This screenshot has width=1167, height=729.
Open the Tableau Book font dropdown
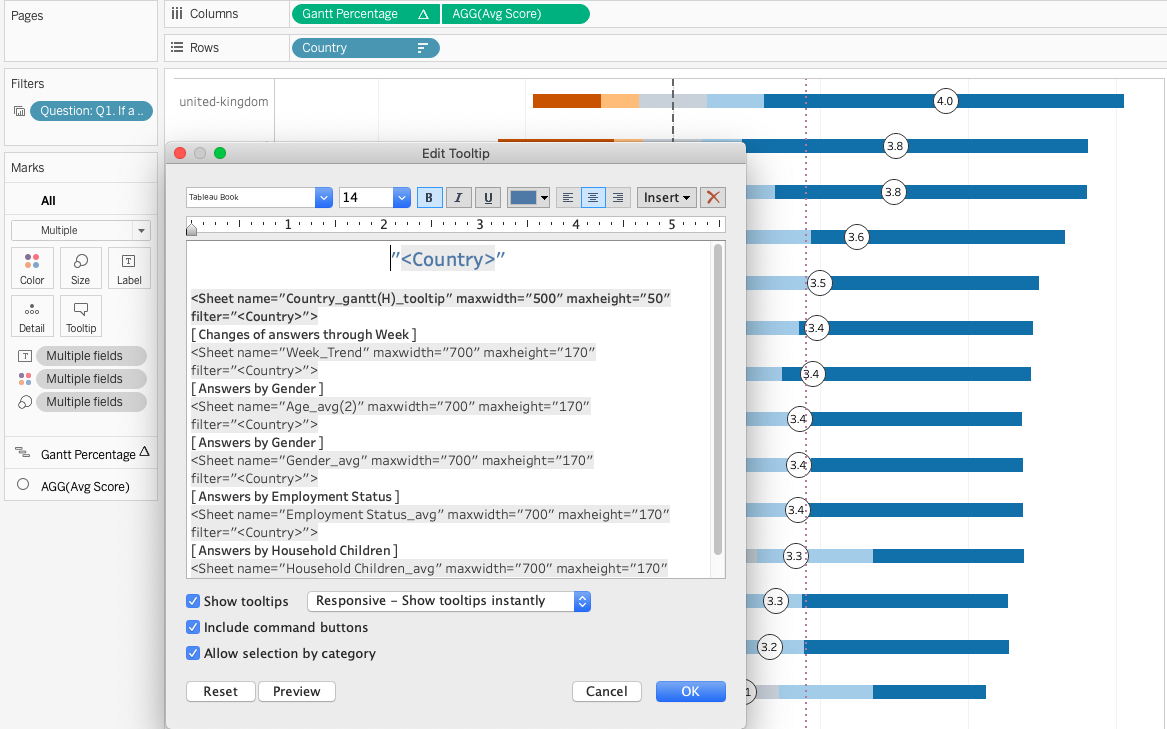(x=323, y=198)
